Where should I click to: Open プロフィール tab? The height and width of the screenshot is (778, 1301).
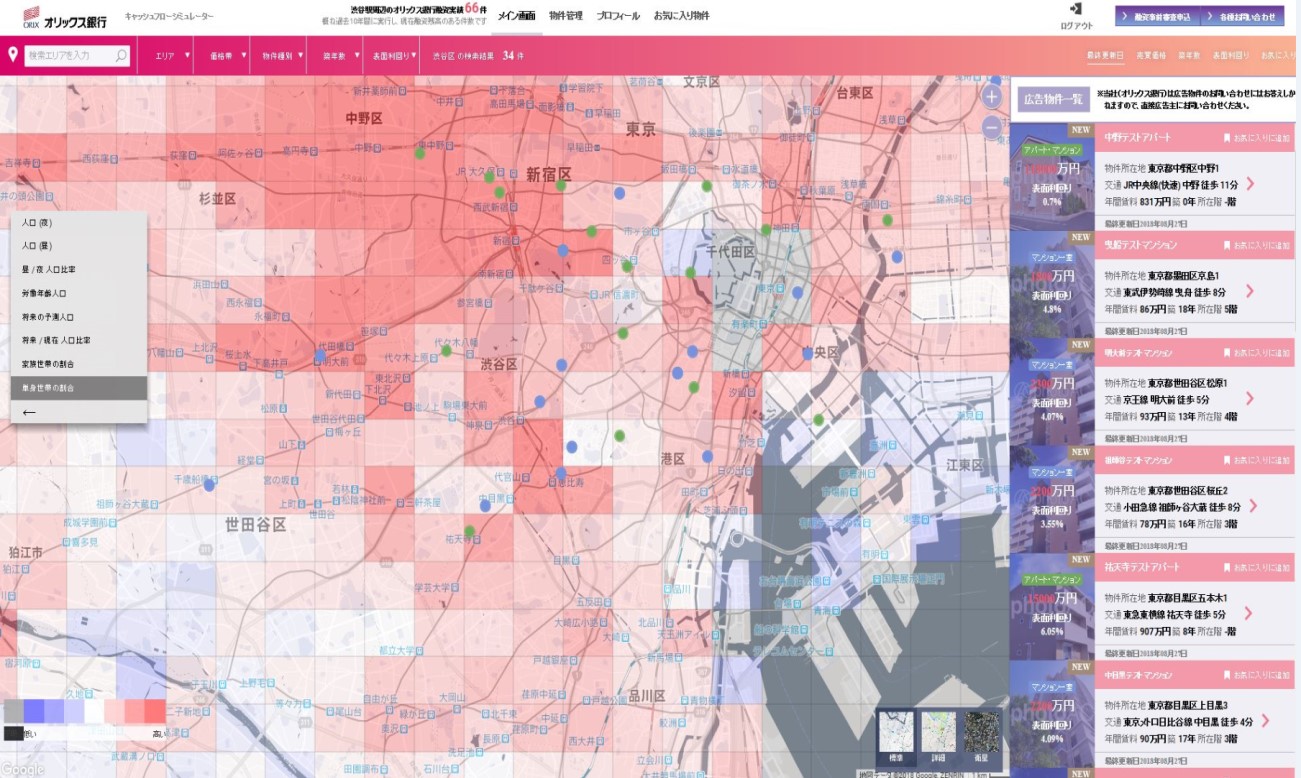tap(618, 16)
